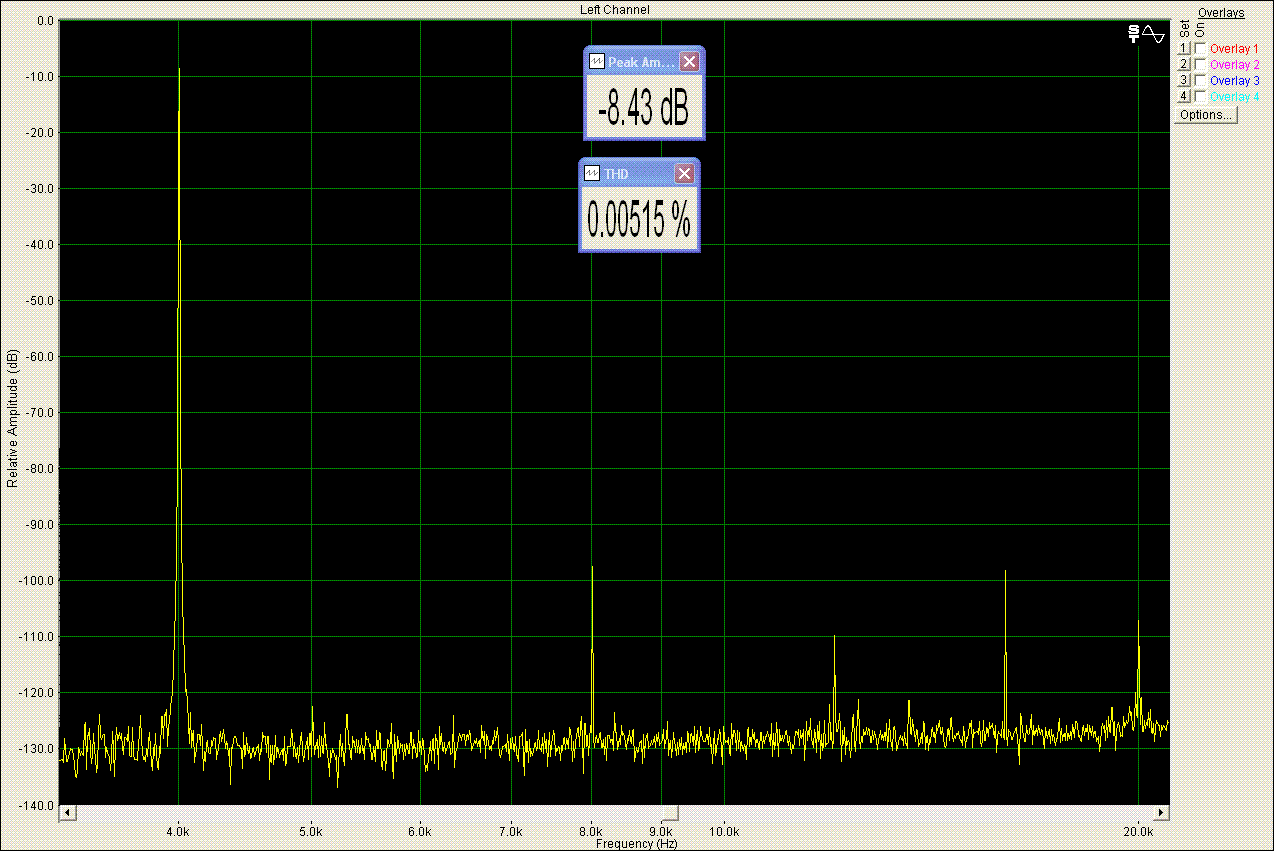
Task: Click the Peak Amplitude window's title icon
Action: point(597,62)
